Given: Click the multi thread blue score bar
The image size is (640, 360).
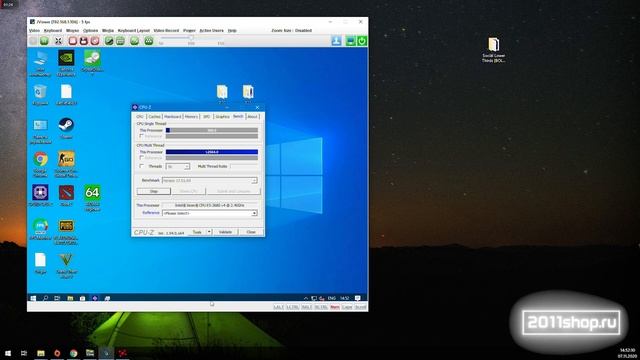Looking at the screenshot, I should click(212, 152).
